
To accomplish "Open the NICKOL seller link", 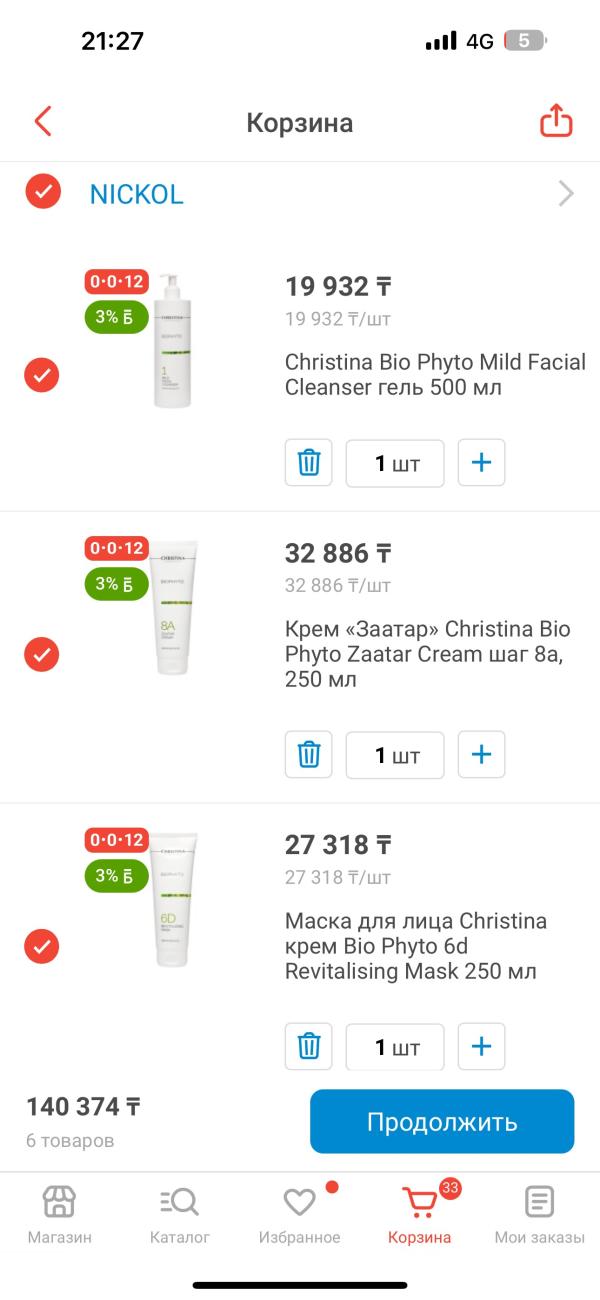I will [x=137, y=194].
